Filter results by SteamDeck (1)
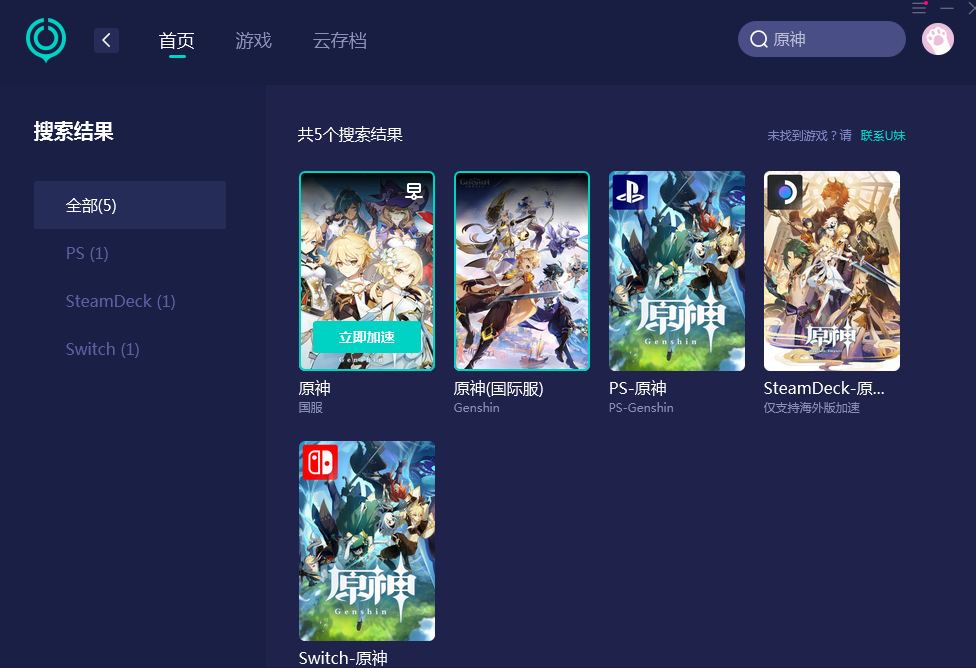This screenshot has height=668, width=976. (x=121, y=301)
